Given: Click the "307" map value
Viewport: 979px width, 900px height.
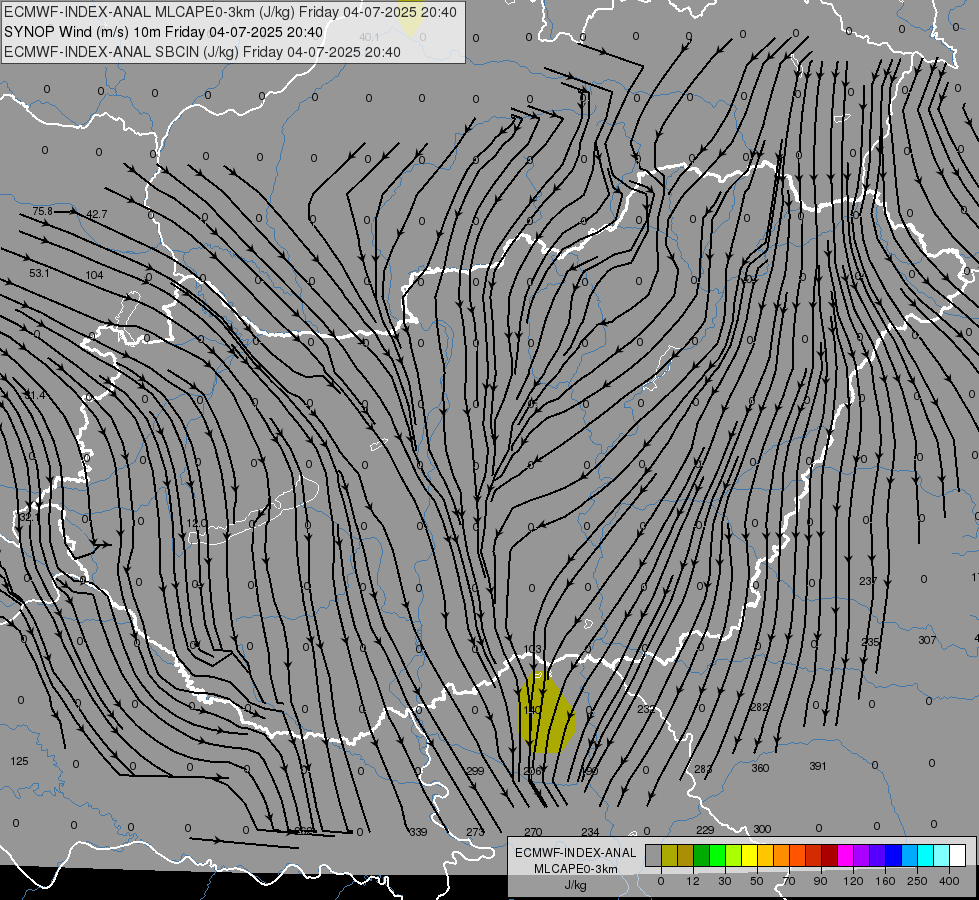Looking at the screenshot, I should pos(927,640).
